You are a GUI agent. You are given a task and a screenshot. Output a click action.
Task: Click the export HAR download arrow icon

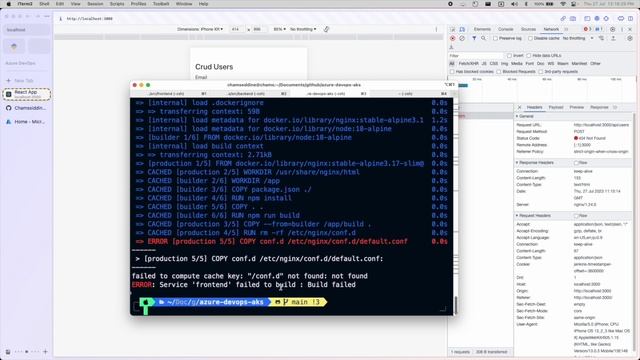click(x=451, y=47)
